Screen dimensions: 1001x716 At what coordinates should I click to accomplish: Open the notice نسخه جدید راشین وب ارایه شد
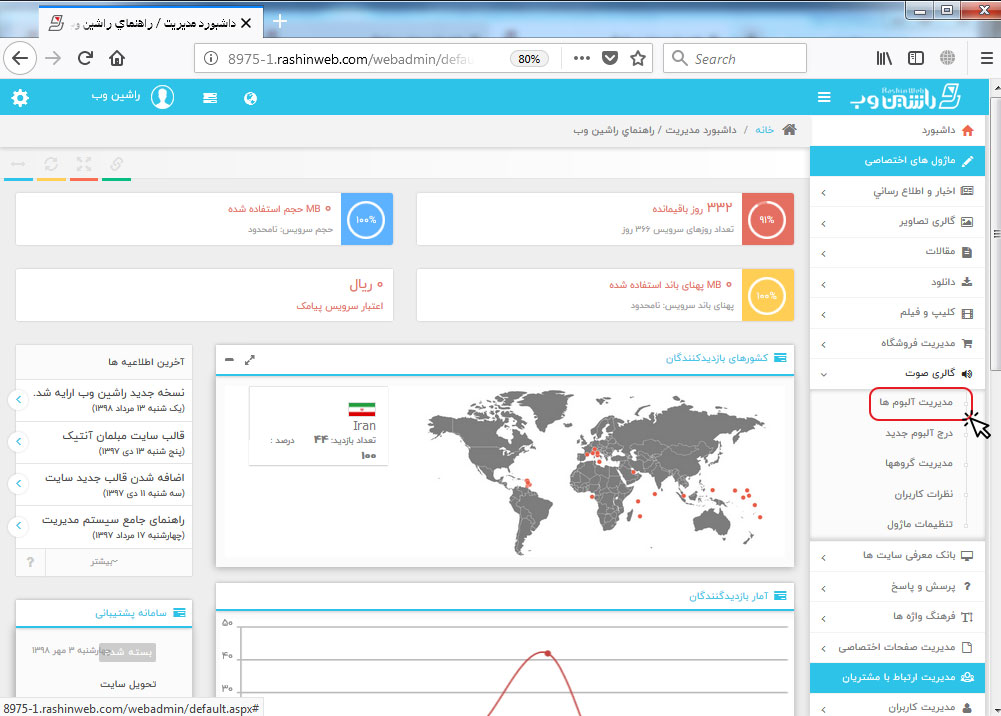pyautogui.click(x=109, y=392)
